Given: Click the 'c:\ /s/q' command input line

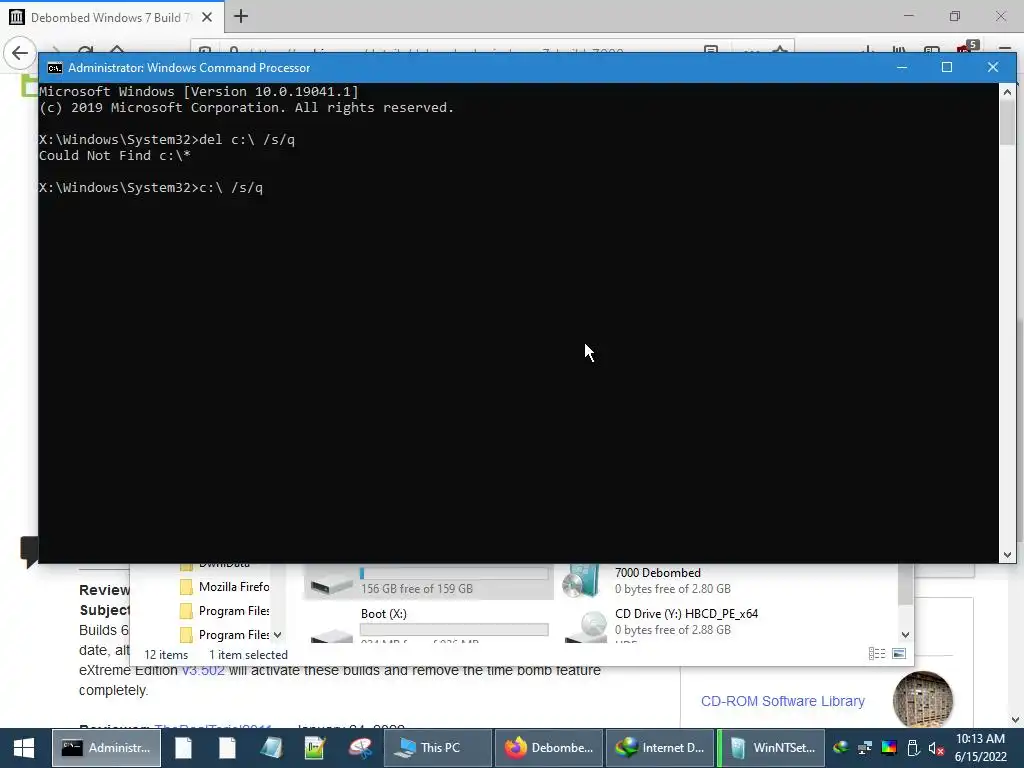Looking at the screenshot, I should pyautogui.click(x=151, y=188).
